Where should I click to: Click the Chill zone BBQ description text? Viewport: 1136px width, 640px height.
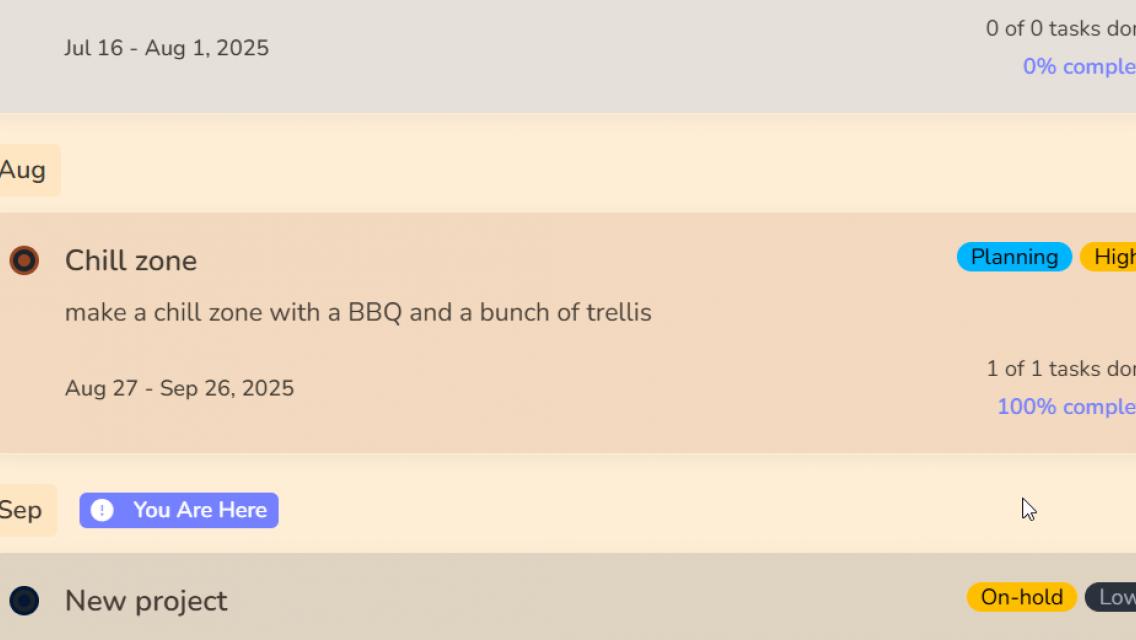pyautogui.click(x=358, y=313)
